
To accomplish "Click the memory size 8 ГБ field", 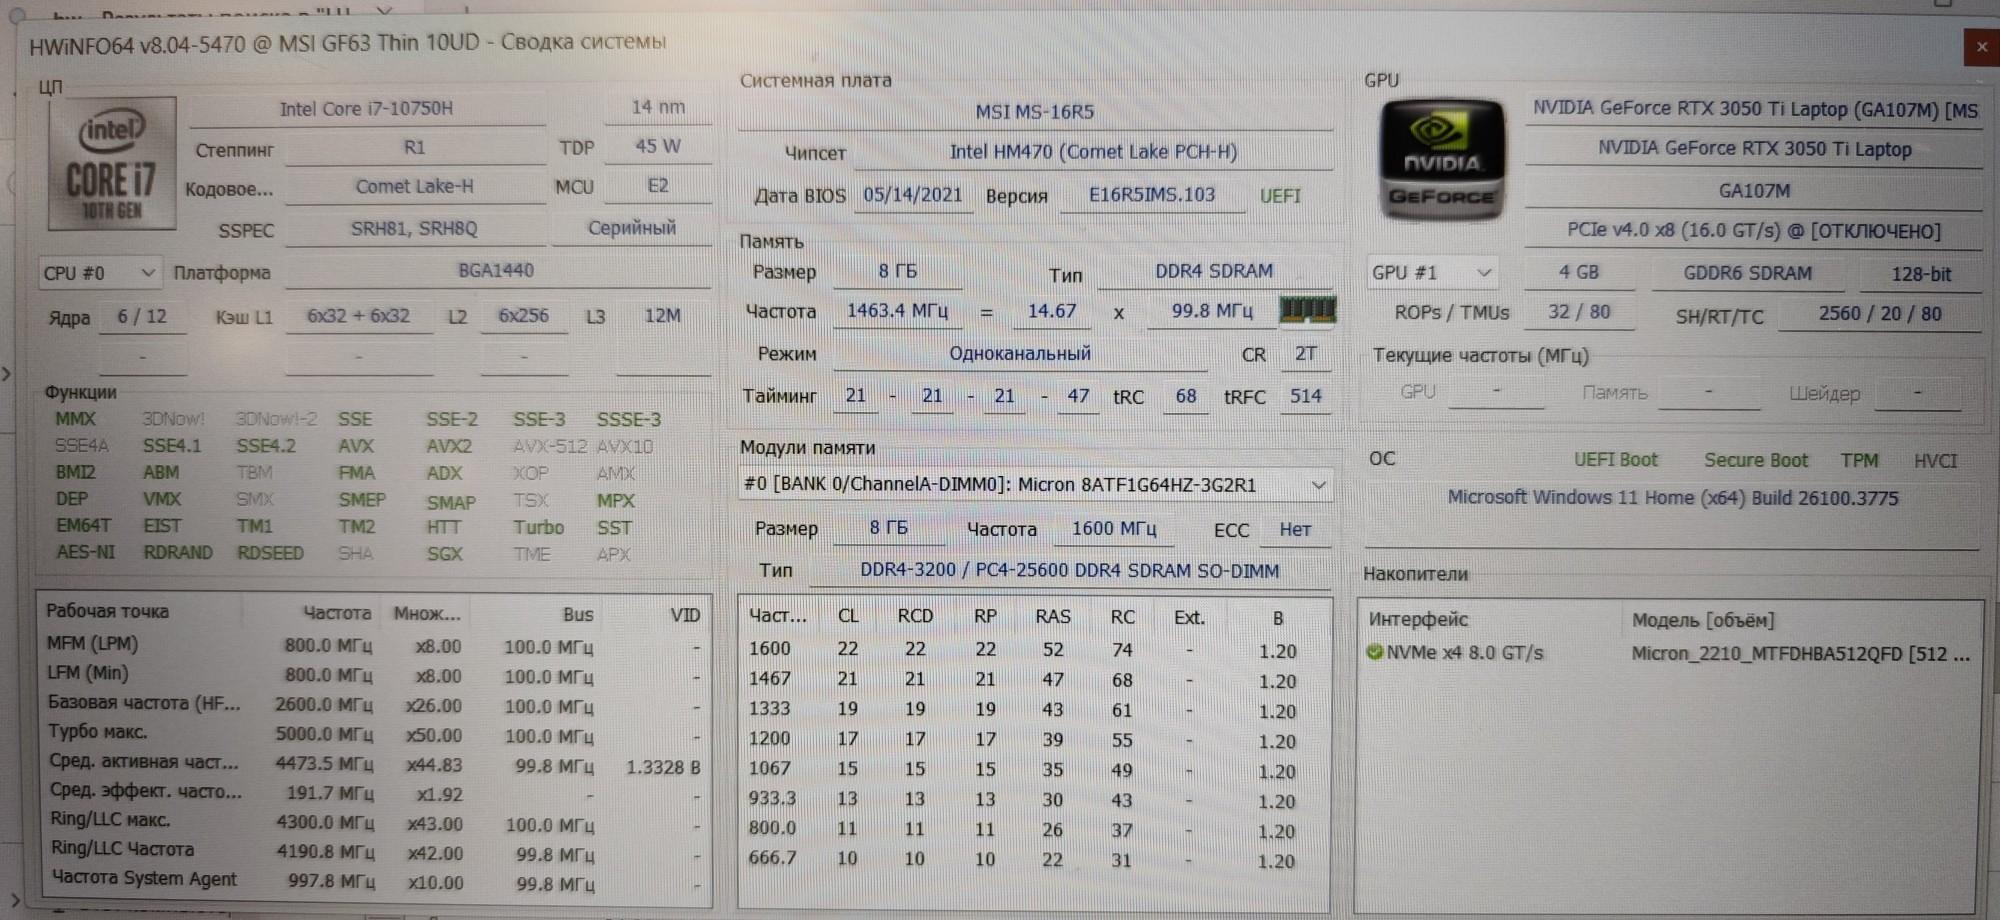I will pyautogui.click(x=897, y=271).
